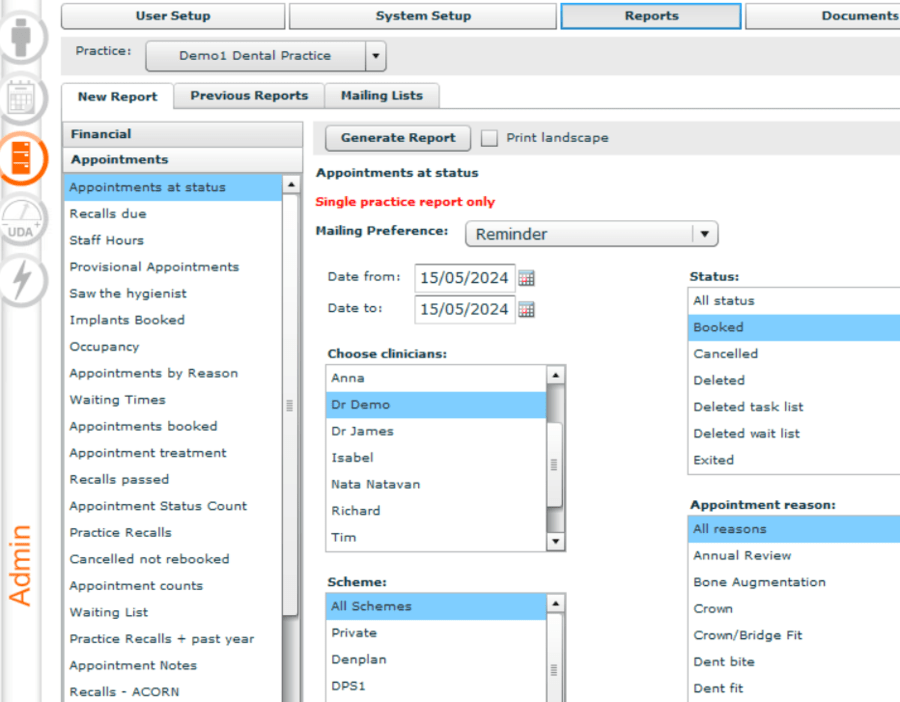
Task: Select Cancelled in the Status list
Action: click(726, 354)
